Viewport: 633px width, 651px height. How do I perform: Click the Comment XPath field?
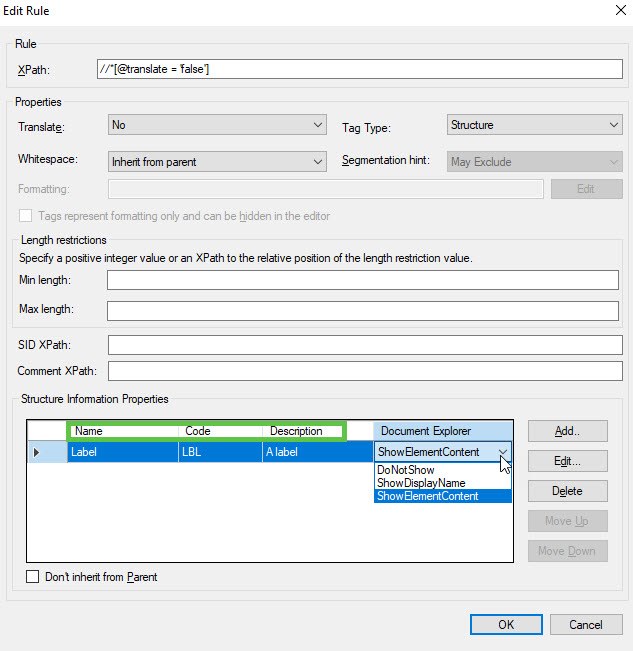pos(365,371)
